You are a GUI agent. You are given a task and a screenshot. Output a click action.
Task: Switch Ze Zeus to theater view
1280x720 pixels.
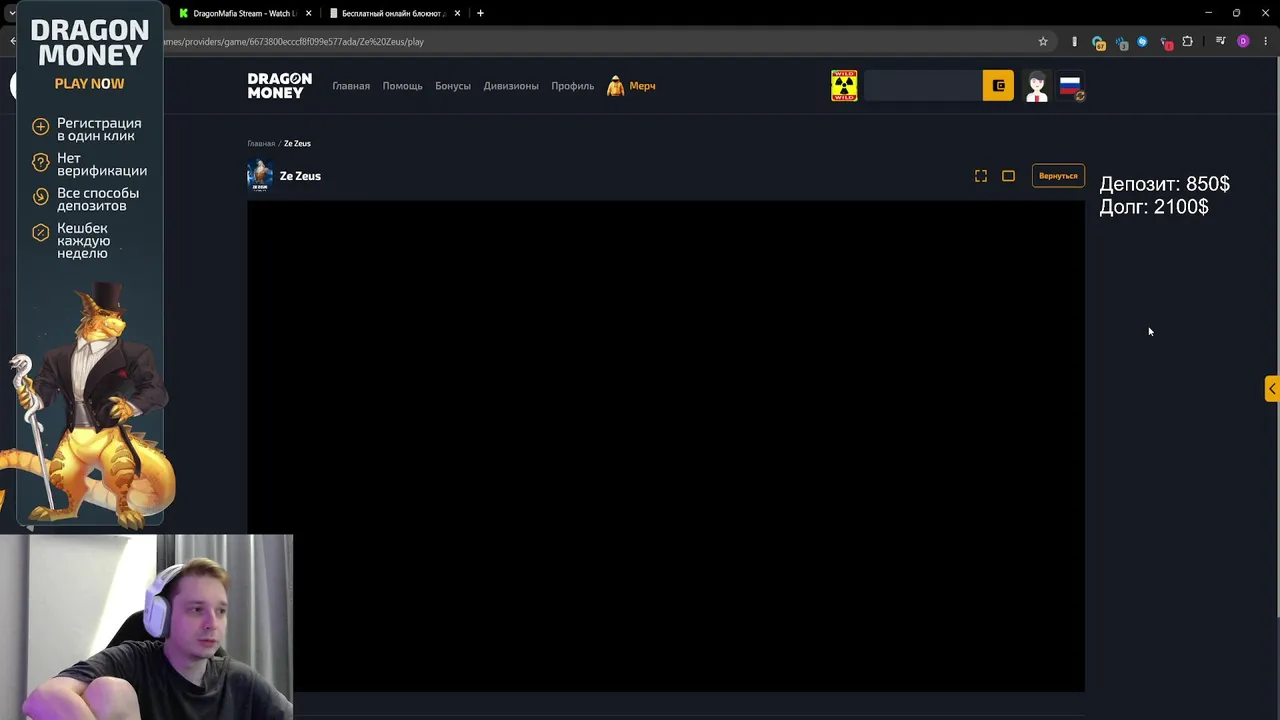point(1008,176)
